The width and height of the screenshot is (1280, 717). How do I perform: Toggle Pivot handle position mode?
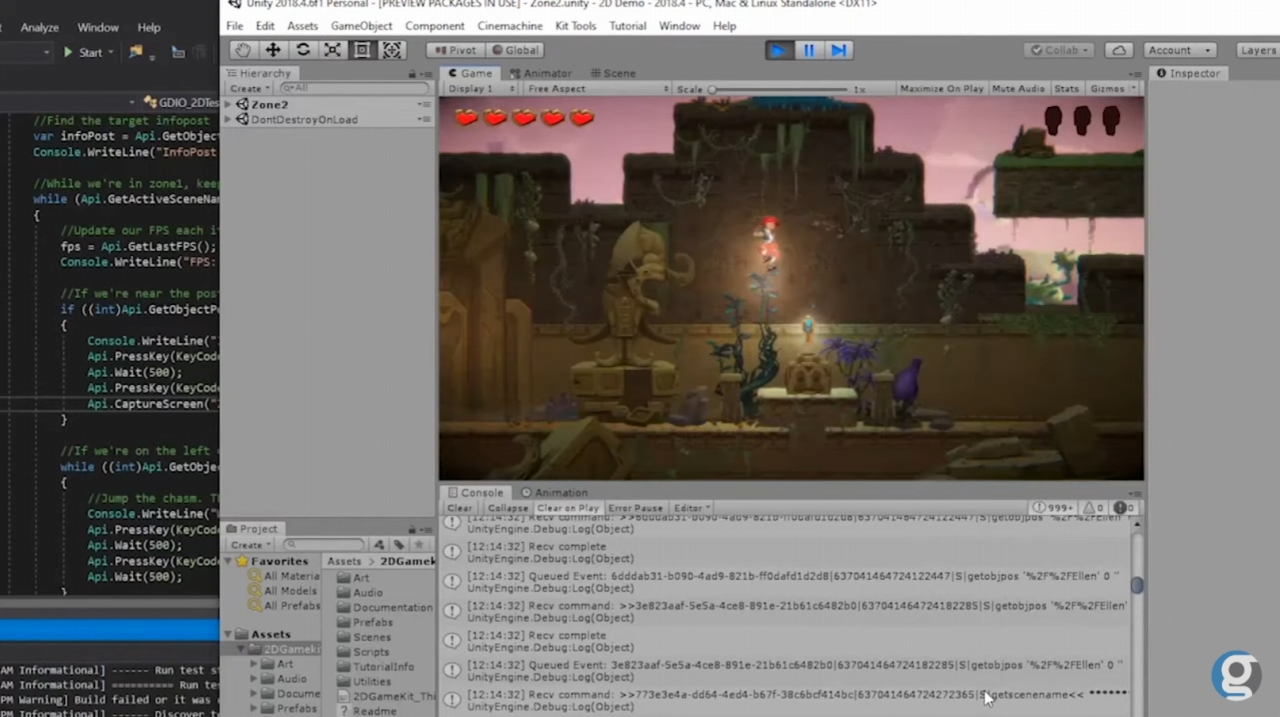[x=455, y=50]
